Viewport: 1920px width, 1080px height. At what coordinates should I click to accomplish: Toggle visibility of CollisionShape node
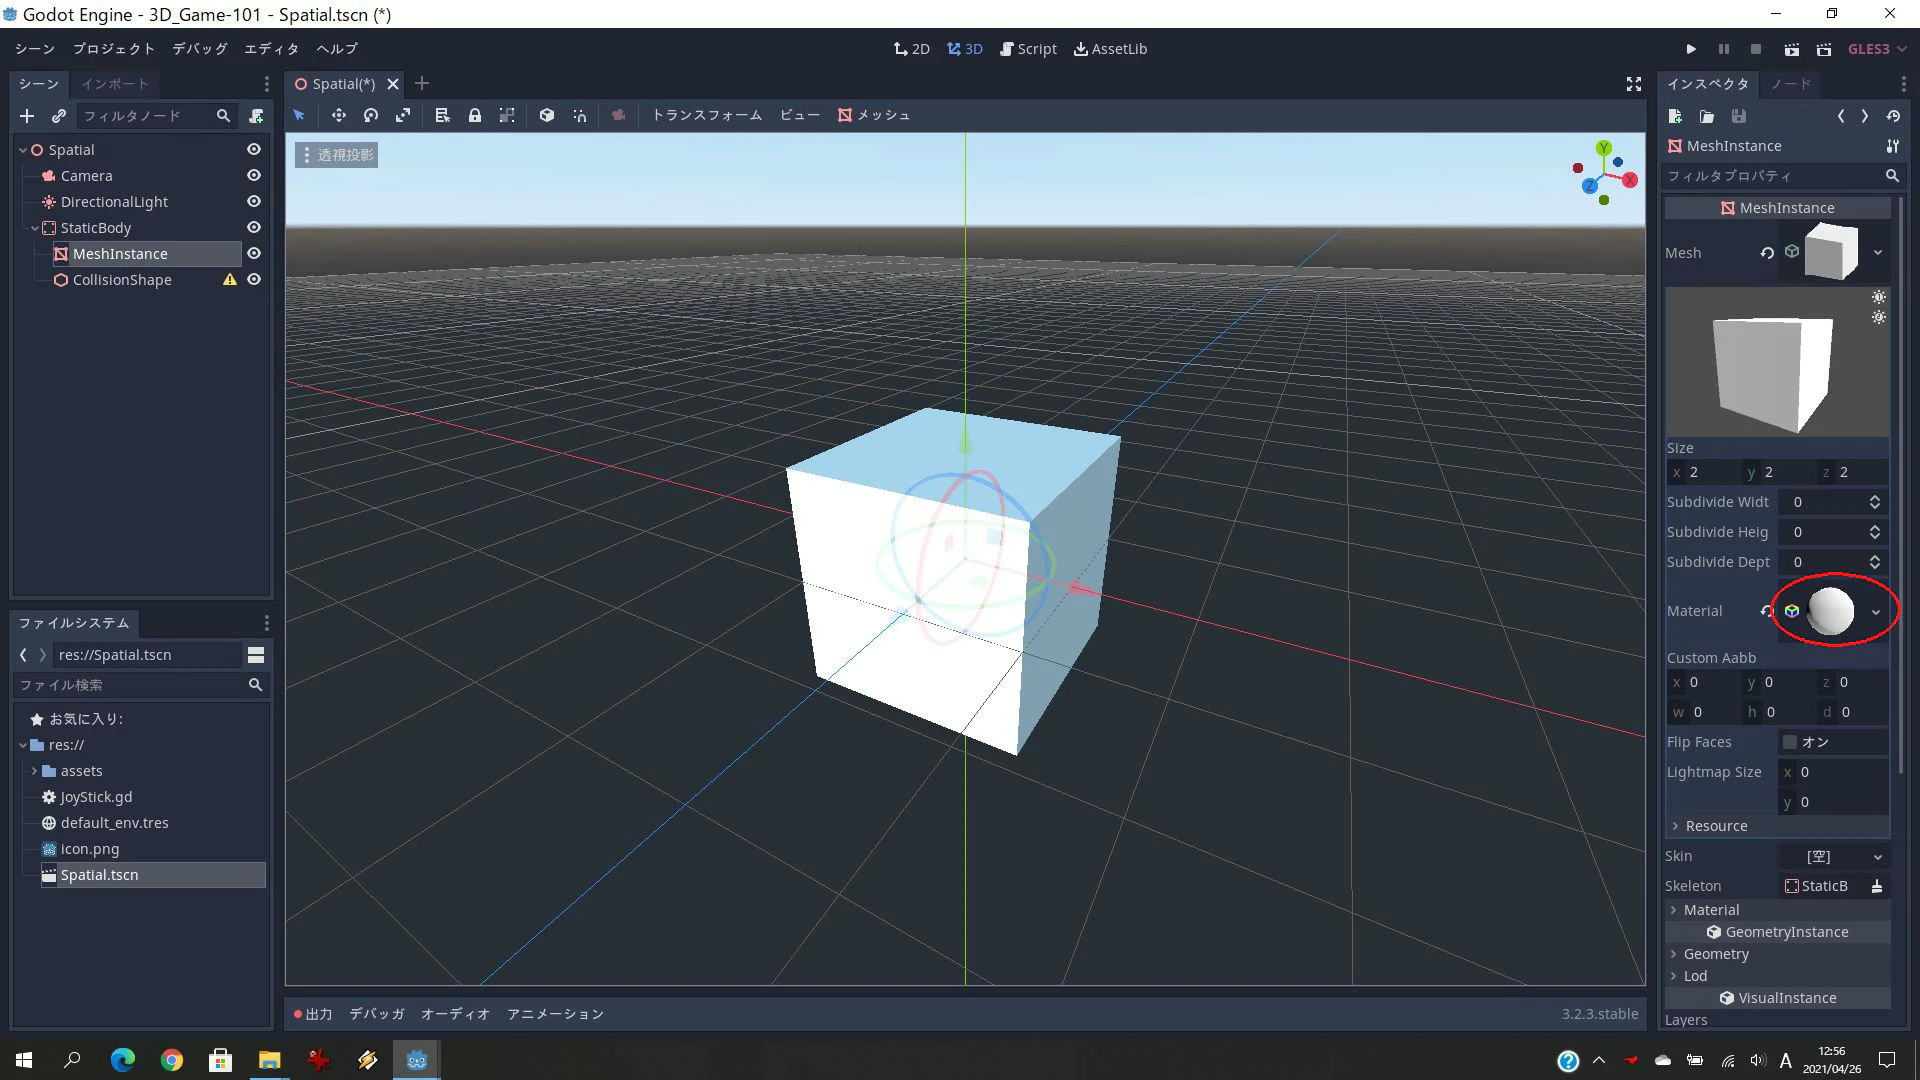254,279
